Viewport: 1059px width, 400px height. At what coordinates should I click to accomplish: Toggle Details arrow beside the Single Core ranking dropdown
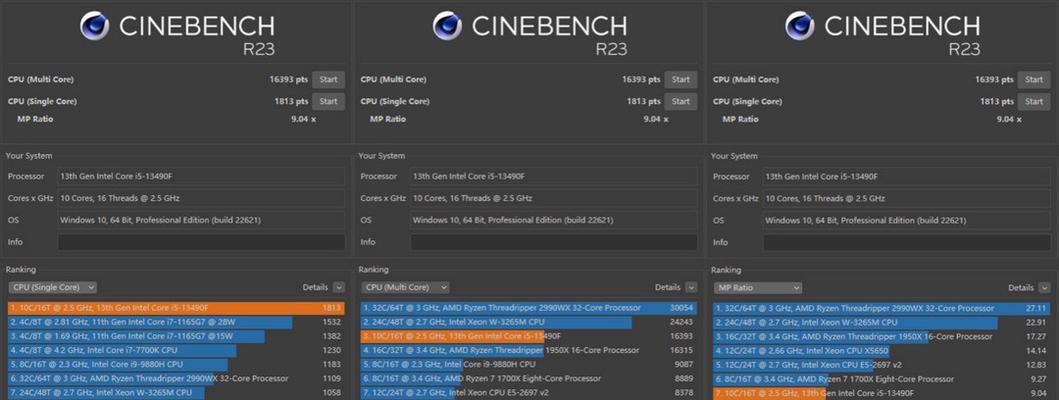(x=338, y=287)
